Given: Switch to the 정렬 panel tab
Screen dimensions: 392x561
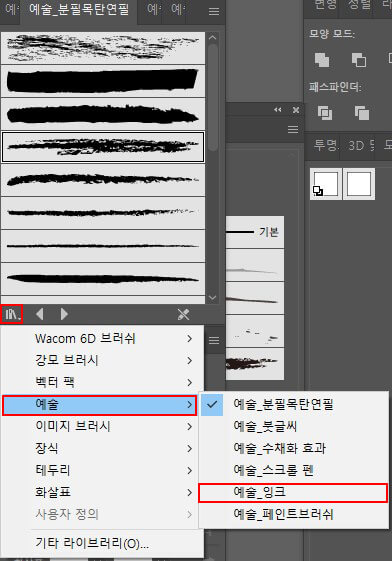Looking at the screenshot, I should click(x=359, y=5).
